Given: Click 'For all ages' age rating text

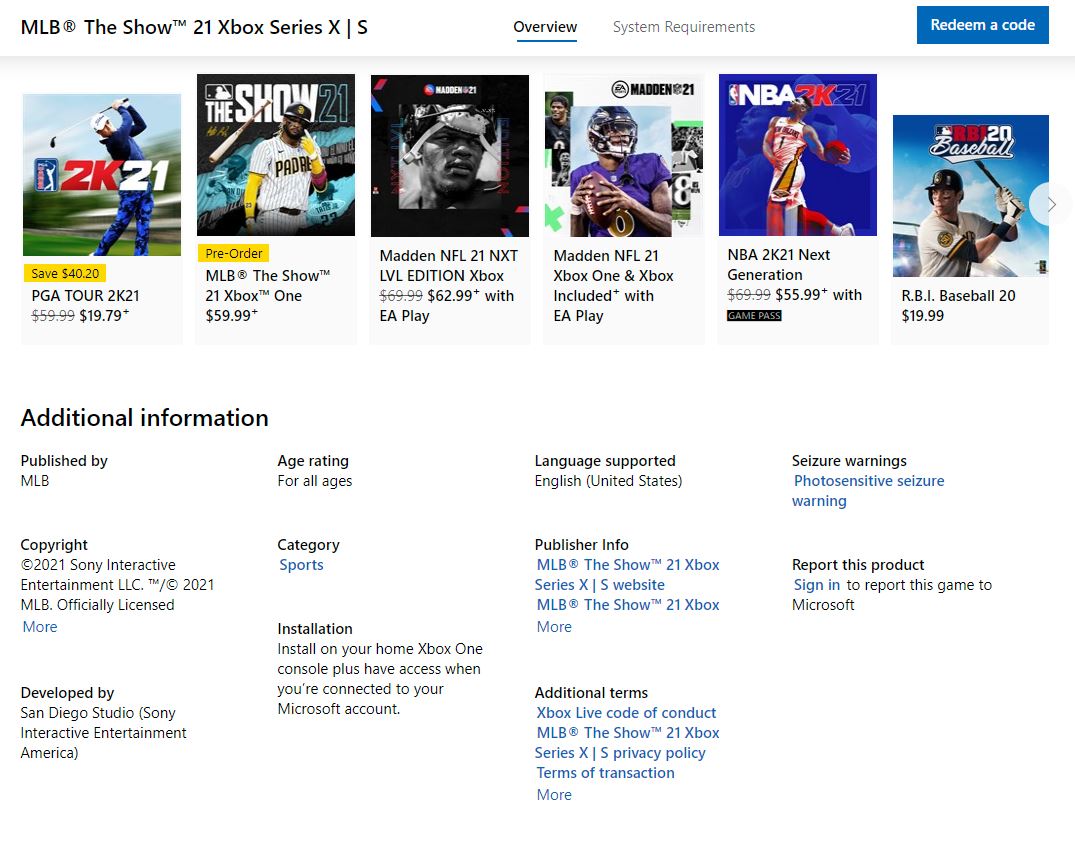Looking at the screenshot, I should tap(315, 481).
